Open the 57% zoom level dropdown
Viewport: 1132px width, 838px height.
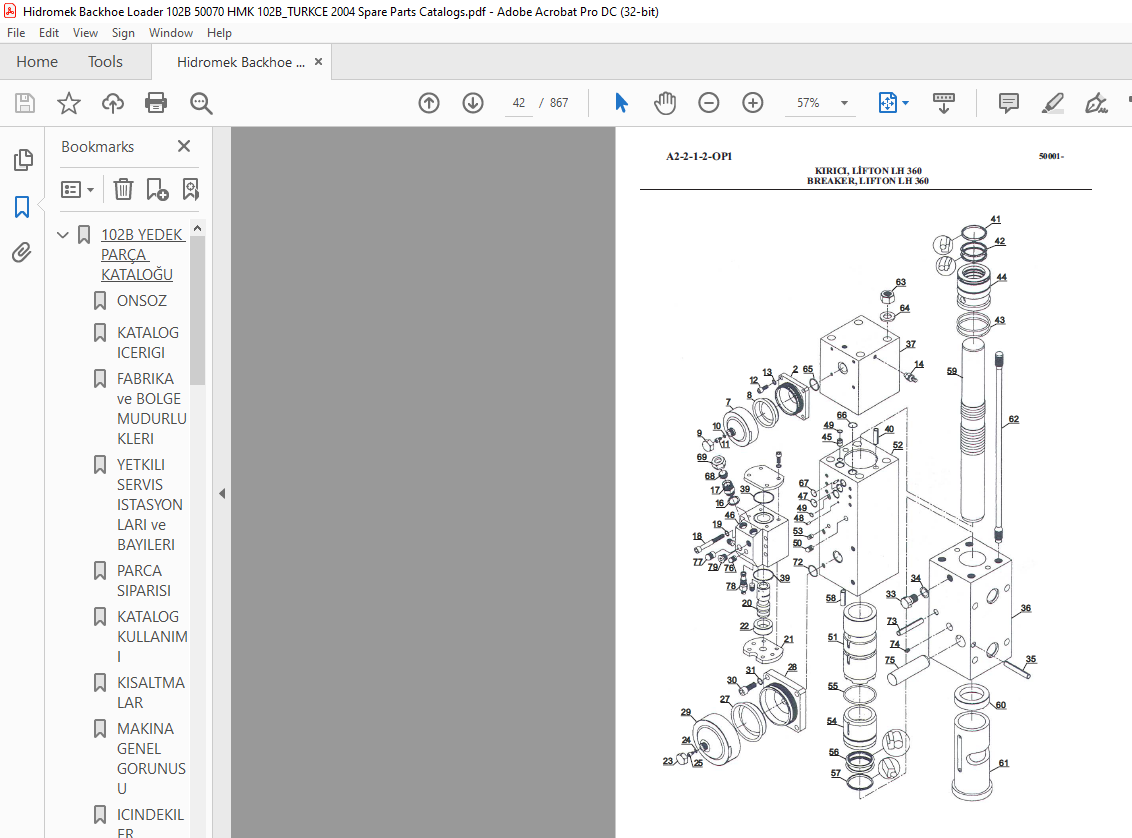tap(844, 103)
